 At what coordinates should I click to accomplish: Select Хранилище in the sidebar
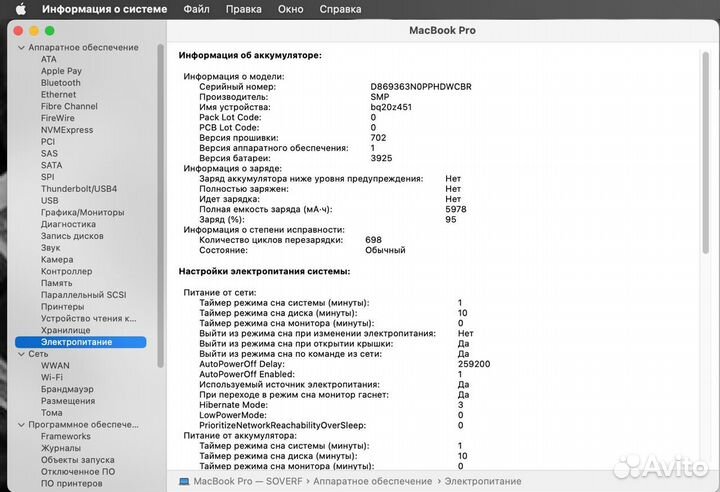(66, 330)
